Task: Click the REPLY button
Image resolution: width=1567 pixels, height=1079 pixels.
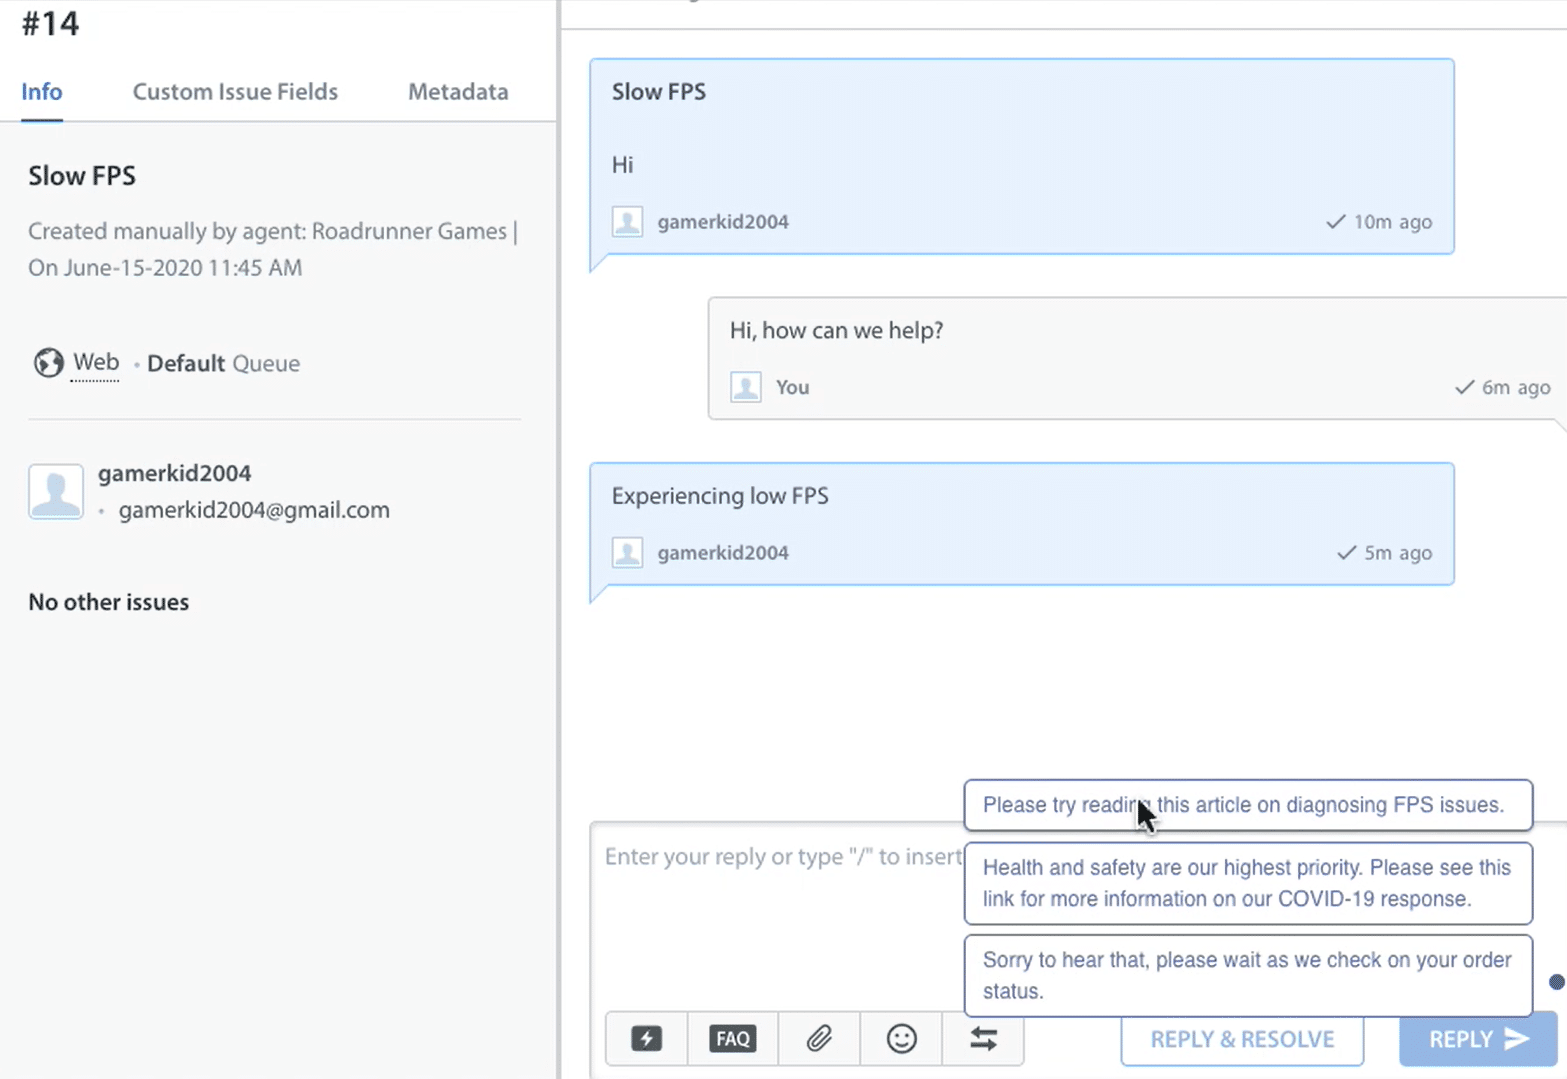Action: click(x=1462, y=1039)
